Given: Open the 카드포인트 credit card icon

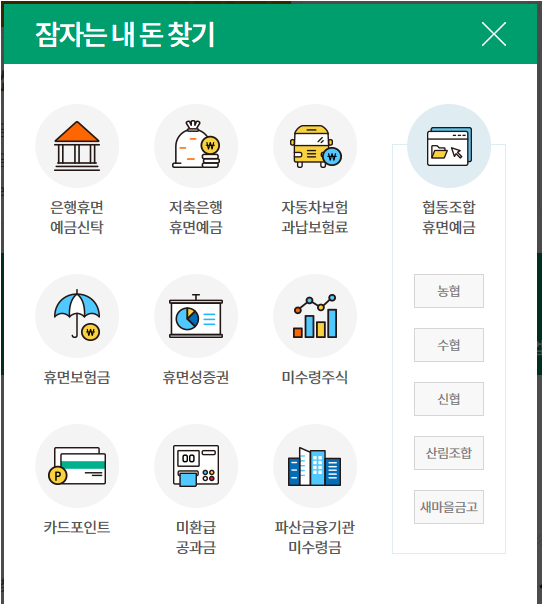Looking at the screenshot, I should (x=77, y=466).
